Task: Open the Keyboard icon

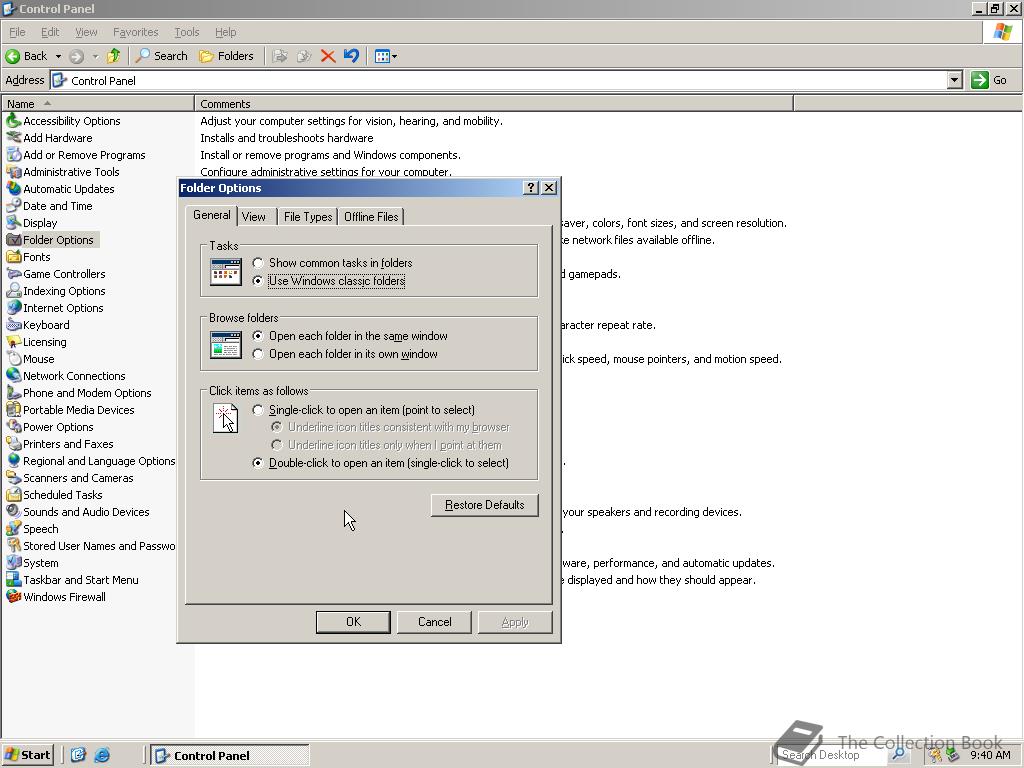Action: (14, 325)
